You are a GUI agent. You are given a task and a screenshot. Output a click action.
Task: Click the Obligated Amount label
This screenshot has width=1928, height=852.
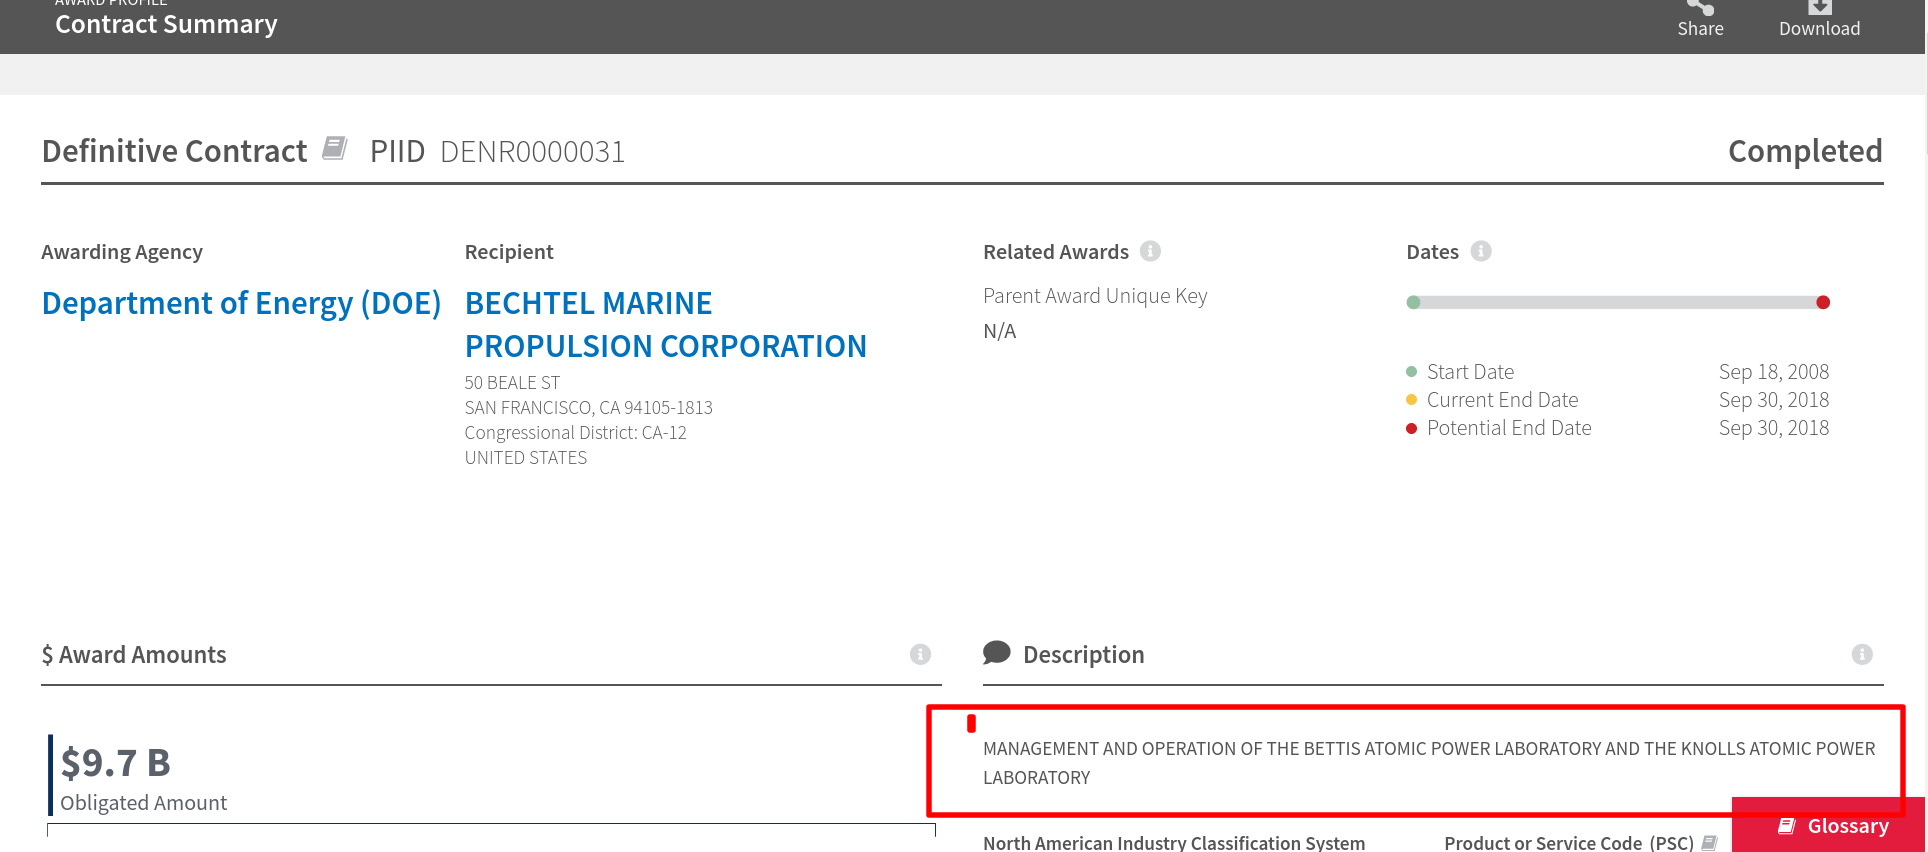[x=143, y=803]
